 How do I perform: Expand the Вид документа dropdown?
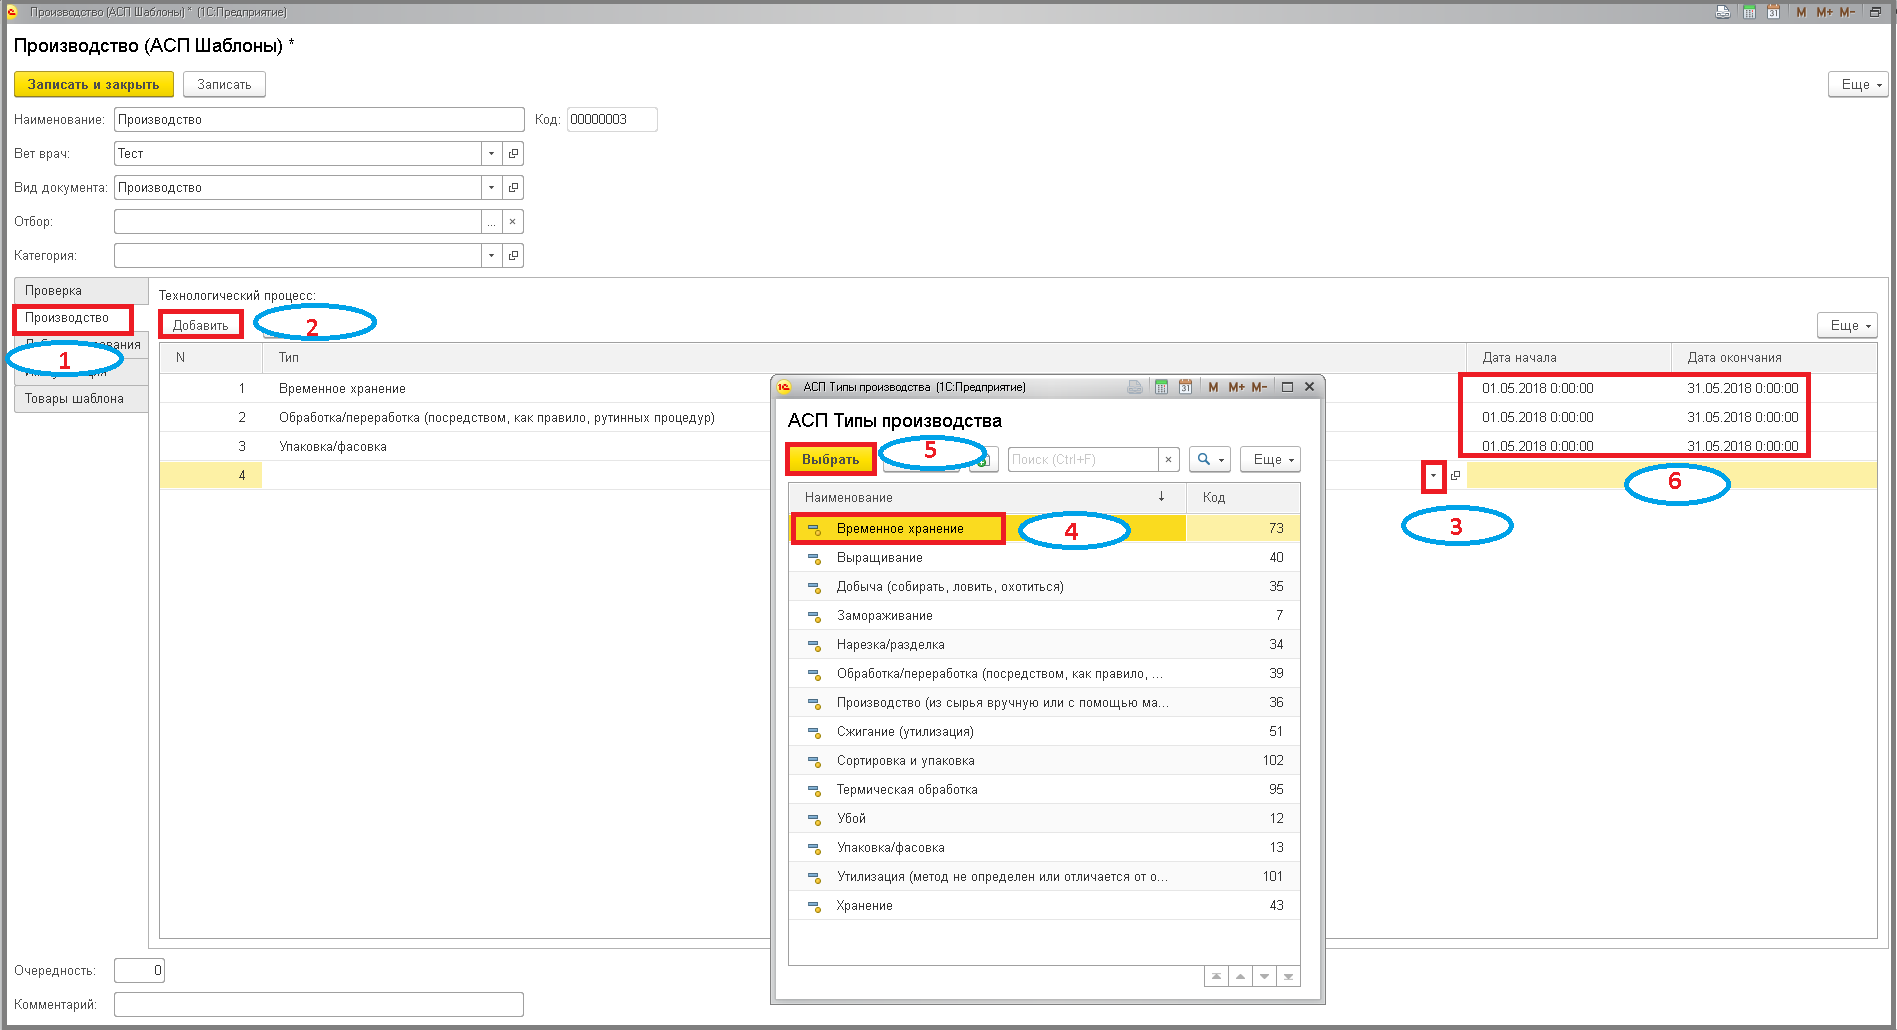click(x=491, y=188)
